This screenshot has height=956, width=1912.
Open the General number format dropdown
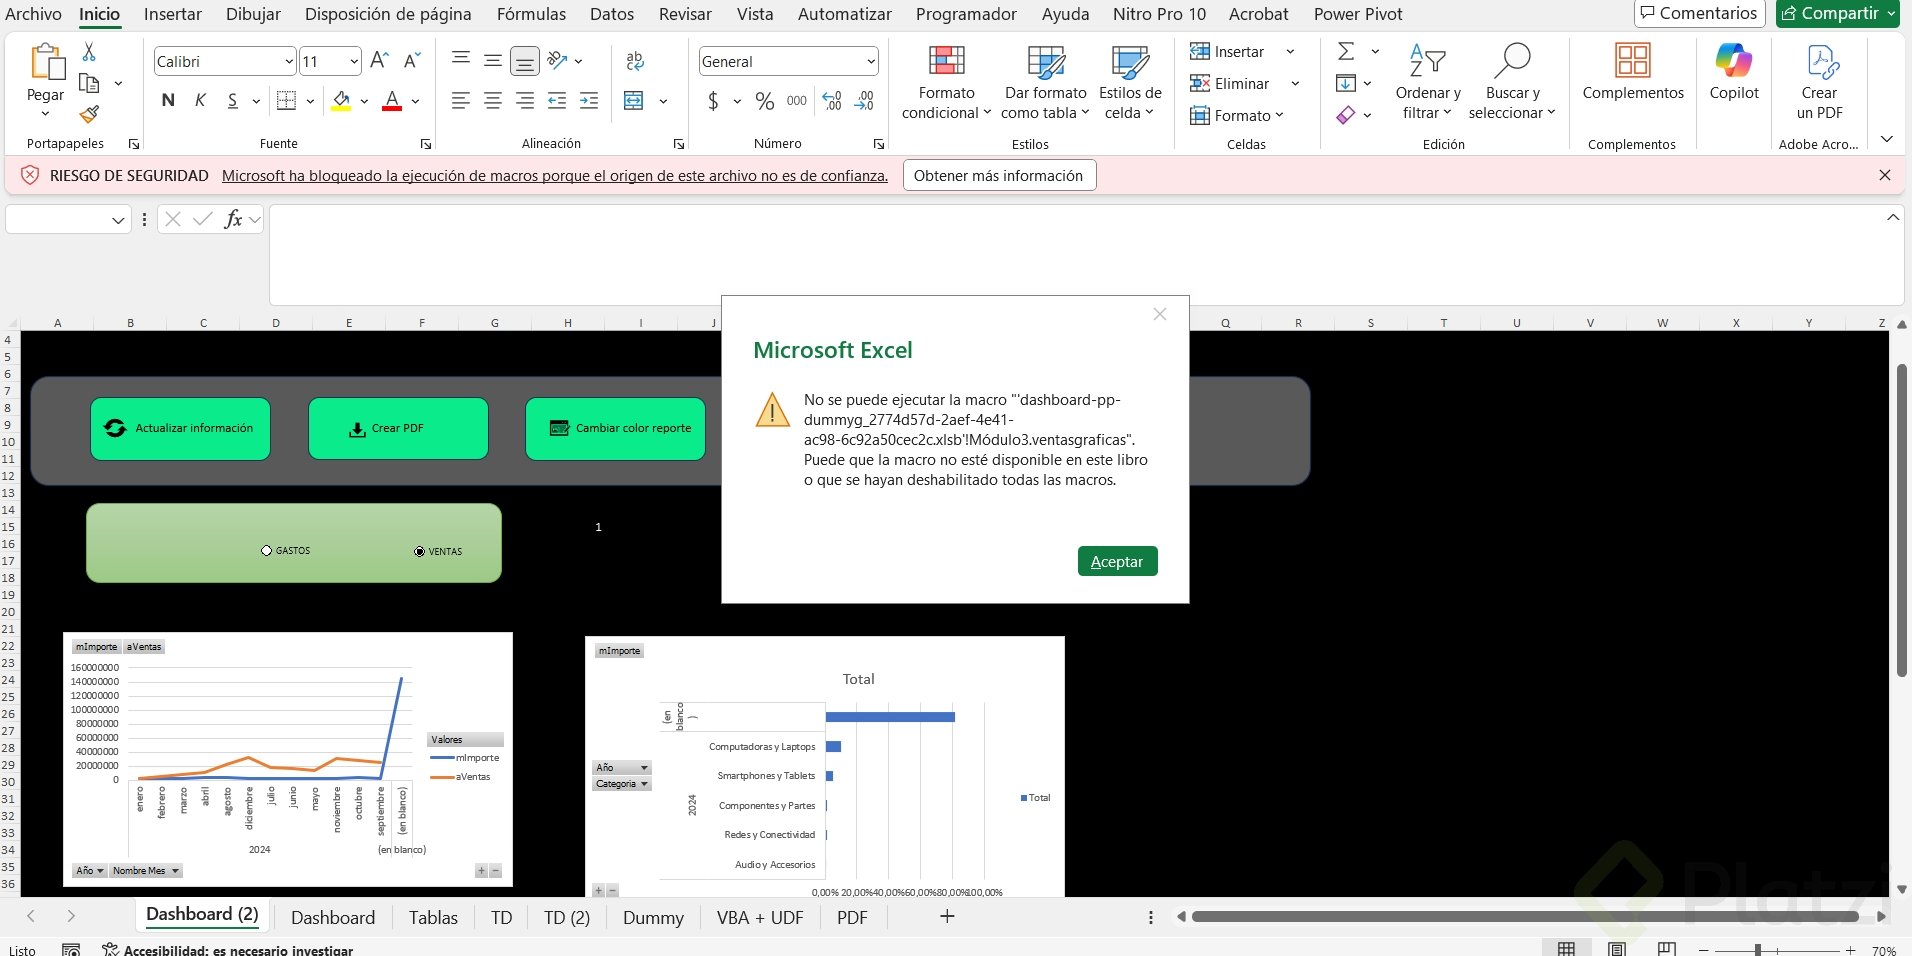coord(871,62)
